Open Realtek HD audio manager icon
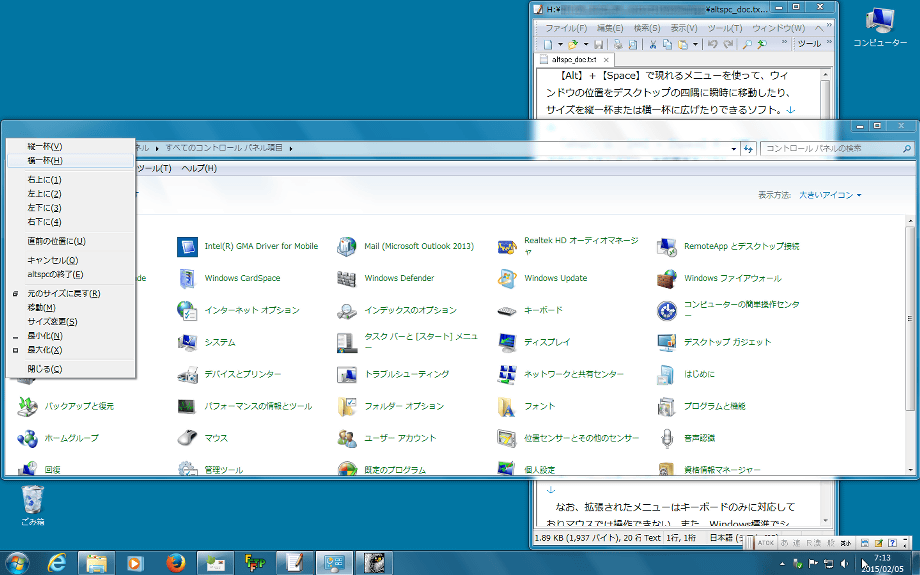Screen dimensions: 920x575 tap(507, 247)
